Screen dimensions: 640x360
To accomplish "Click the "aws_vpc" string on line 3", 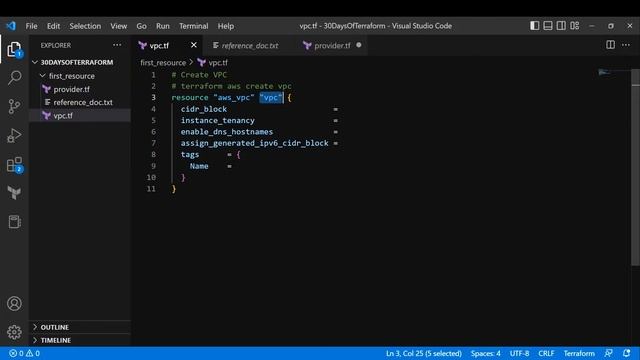I will point(234,98).
